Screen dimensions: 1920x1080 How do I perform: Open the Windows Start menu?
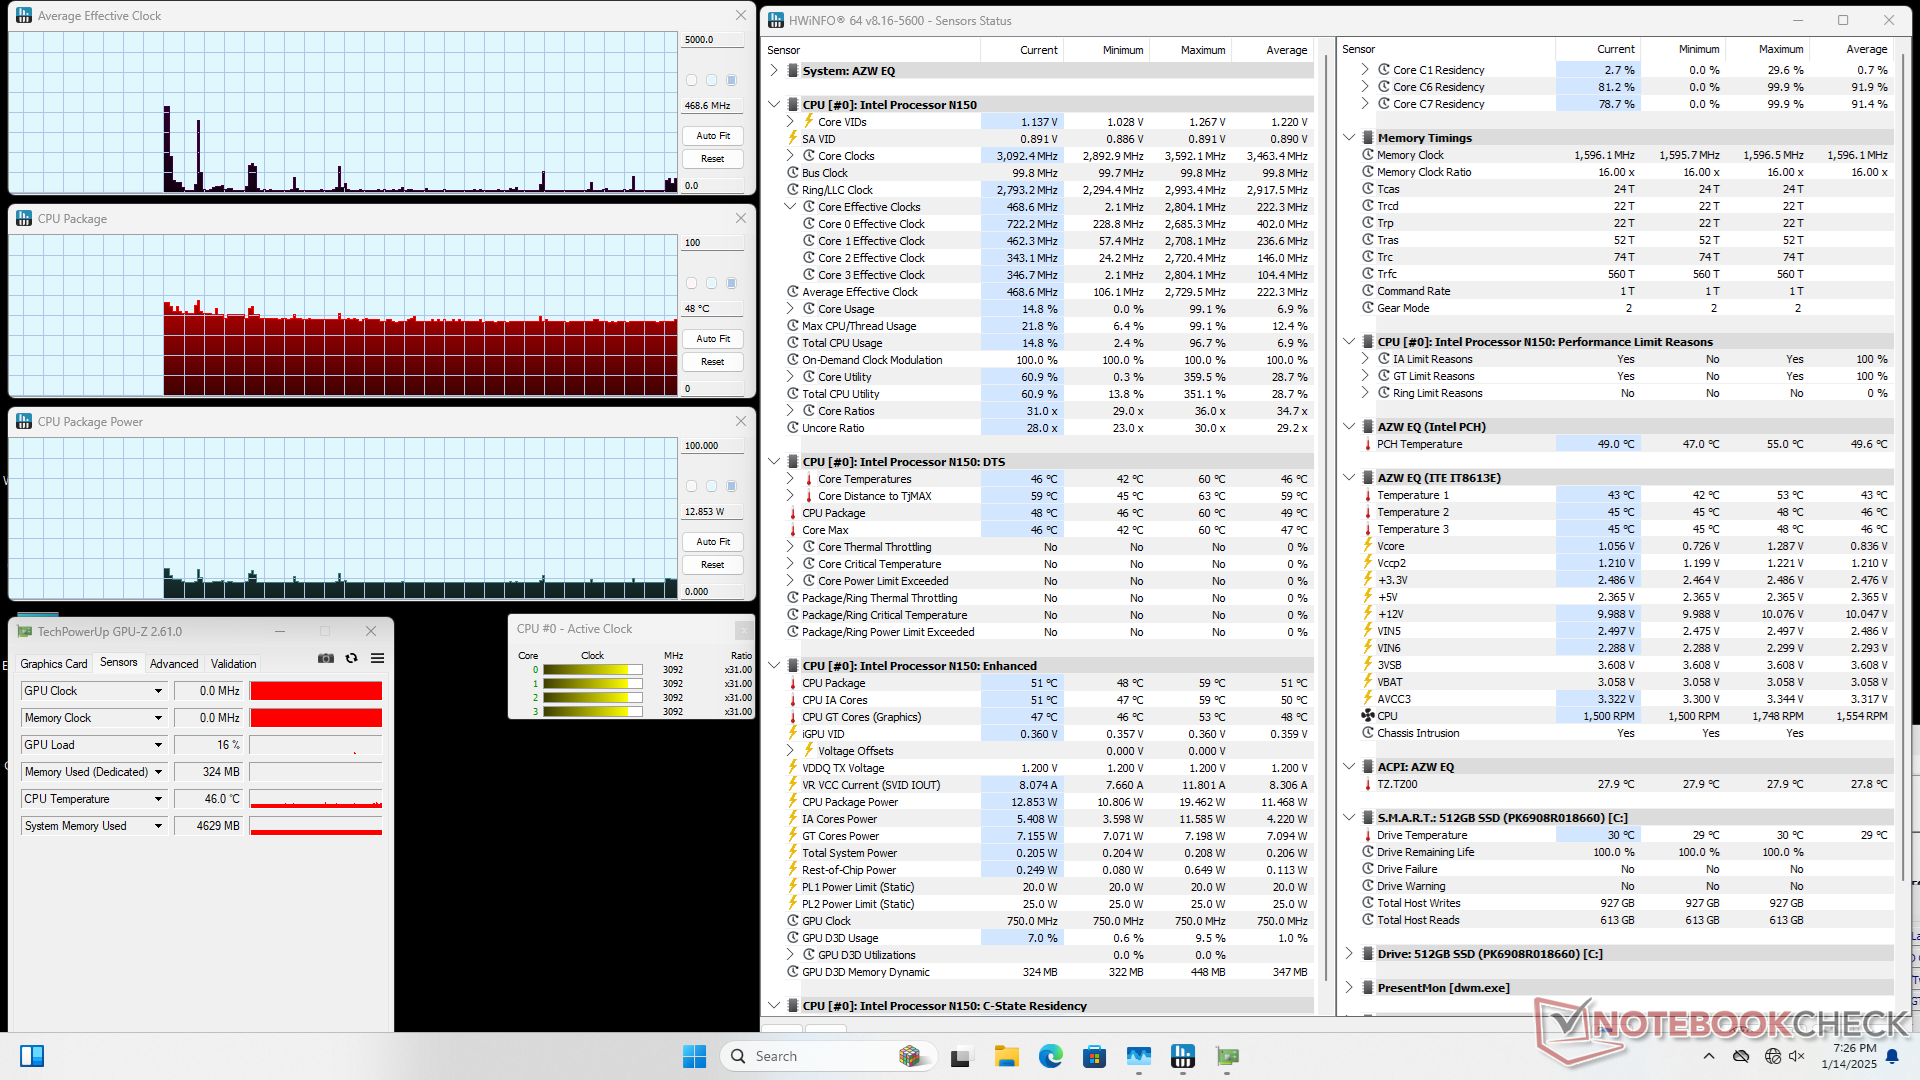pos(694,1056)
